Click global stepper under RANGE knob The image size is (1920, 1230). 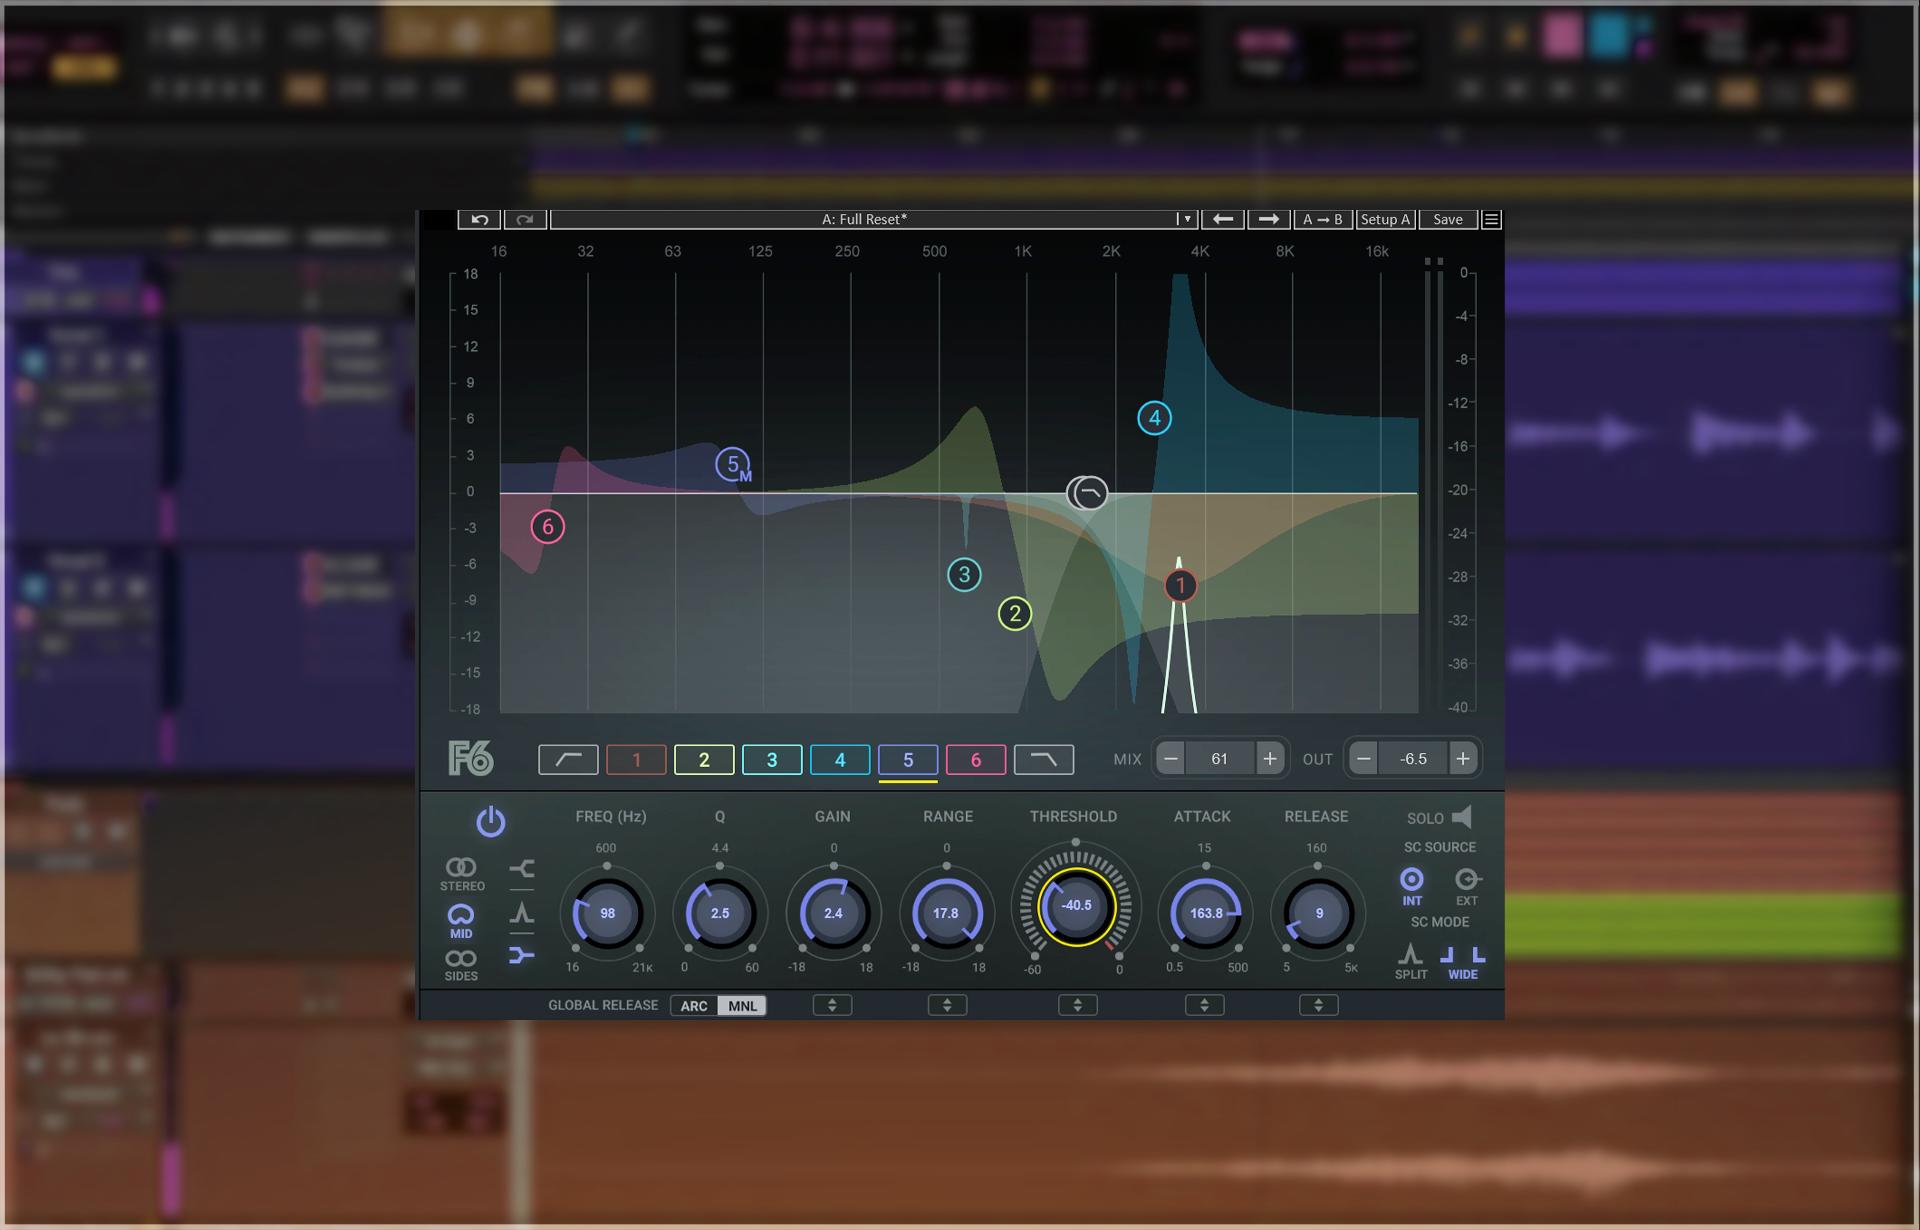click(947, 1005)
